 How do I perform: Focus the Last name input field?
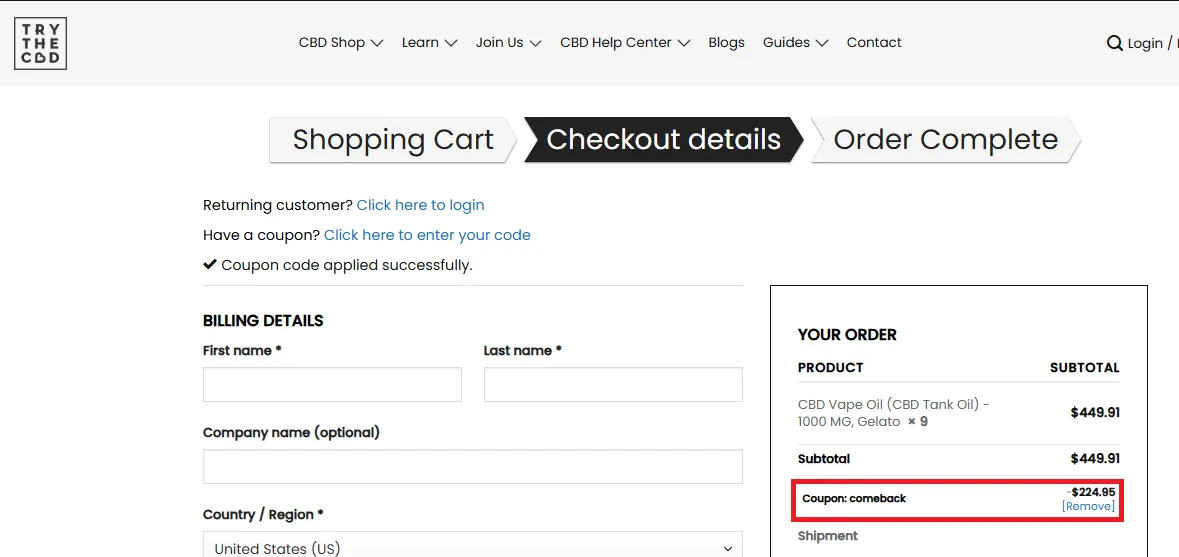click(x=613, y=385)
